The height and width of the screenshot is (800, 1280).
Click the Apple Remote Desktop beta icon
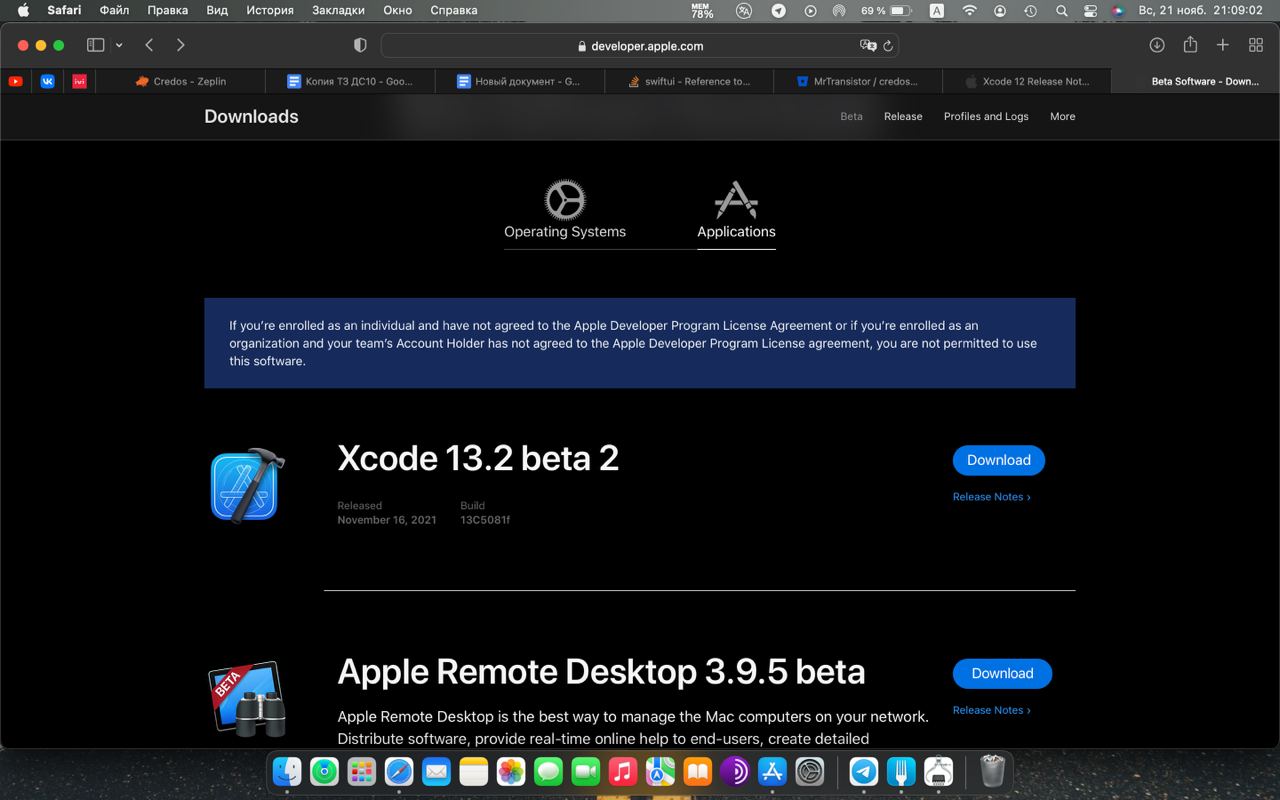248,698
